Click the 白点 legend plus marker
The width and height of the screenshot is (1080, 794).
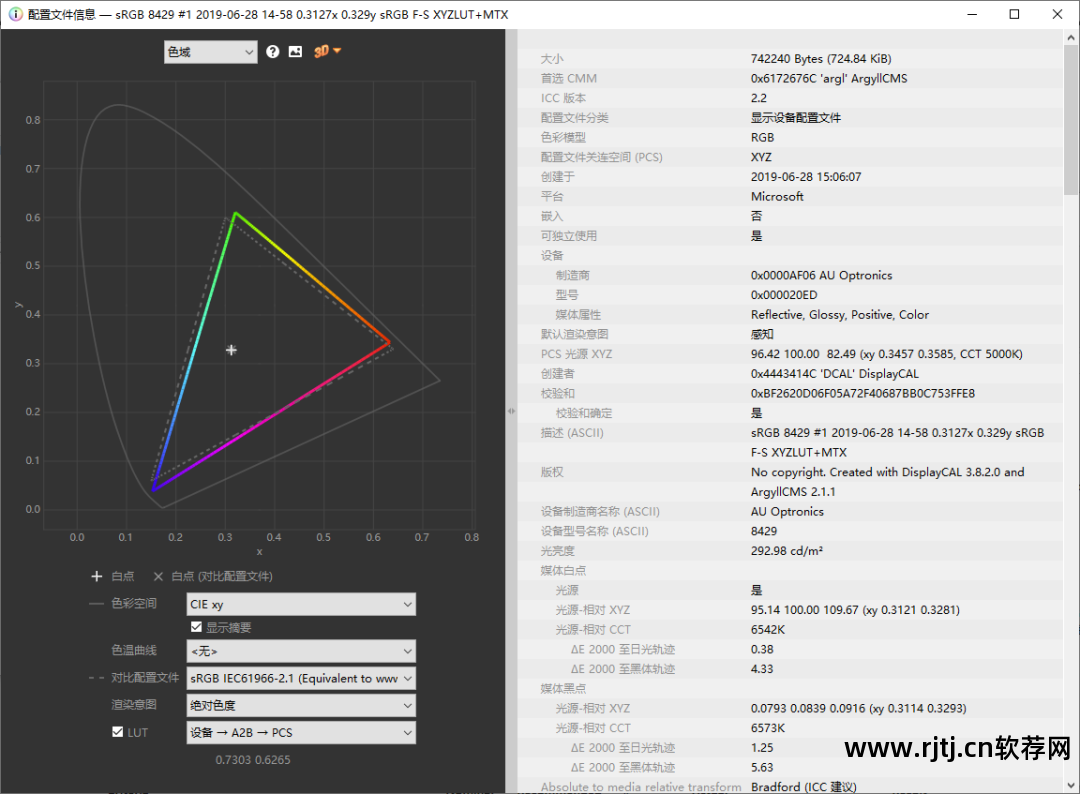click(x=96, y=576)
